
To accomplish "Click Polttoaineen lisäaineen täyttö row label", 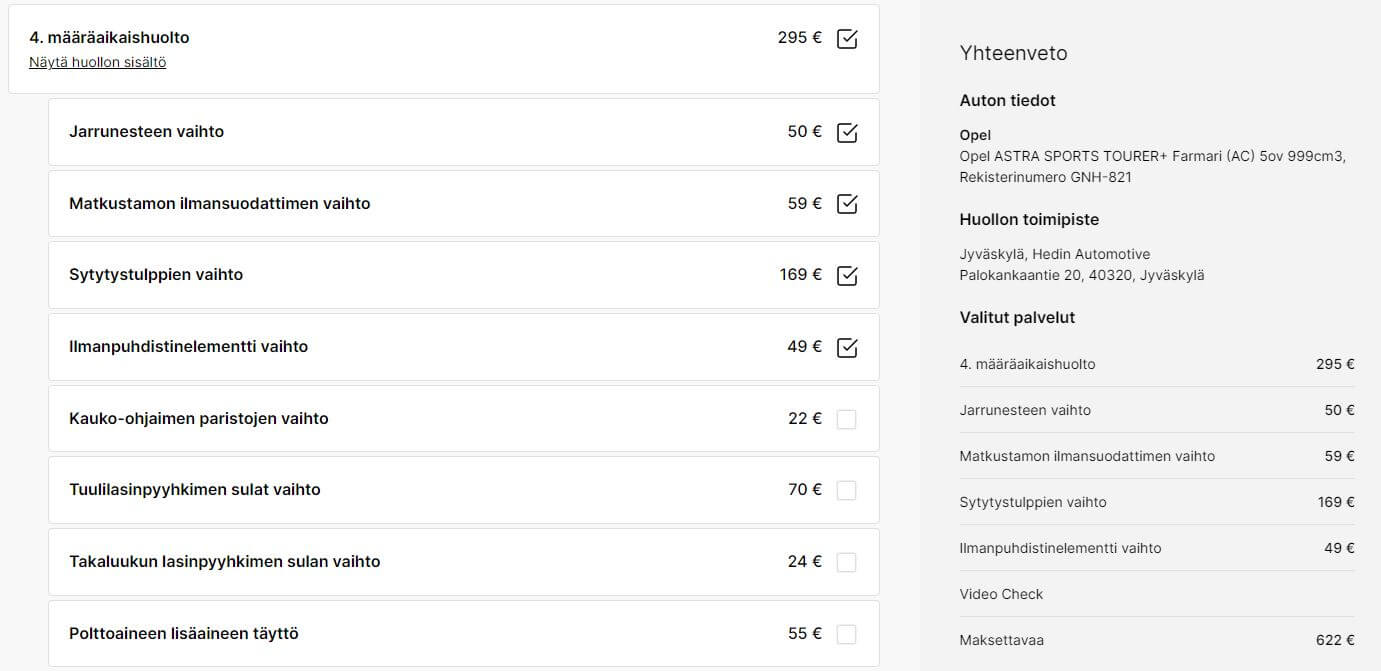I will [x=183, y=633].
